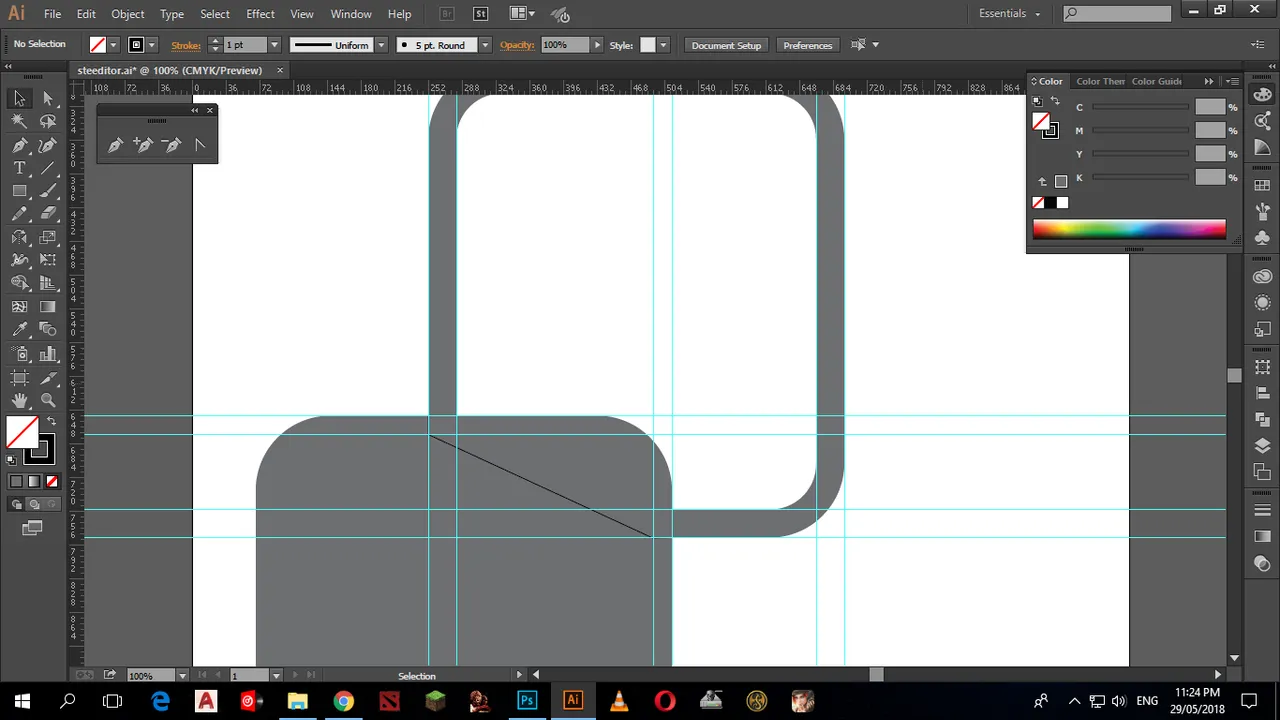Set paint mode to None in toolbar
The image size is (1280, 720).
(52, 481)
